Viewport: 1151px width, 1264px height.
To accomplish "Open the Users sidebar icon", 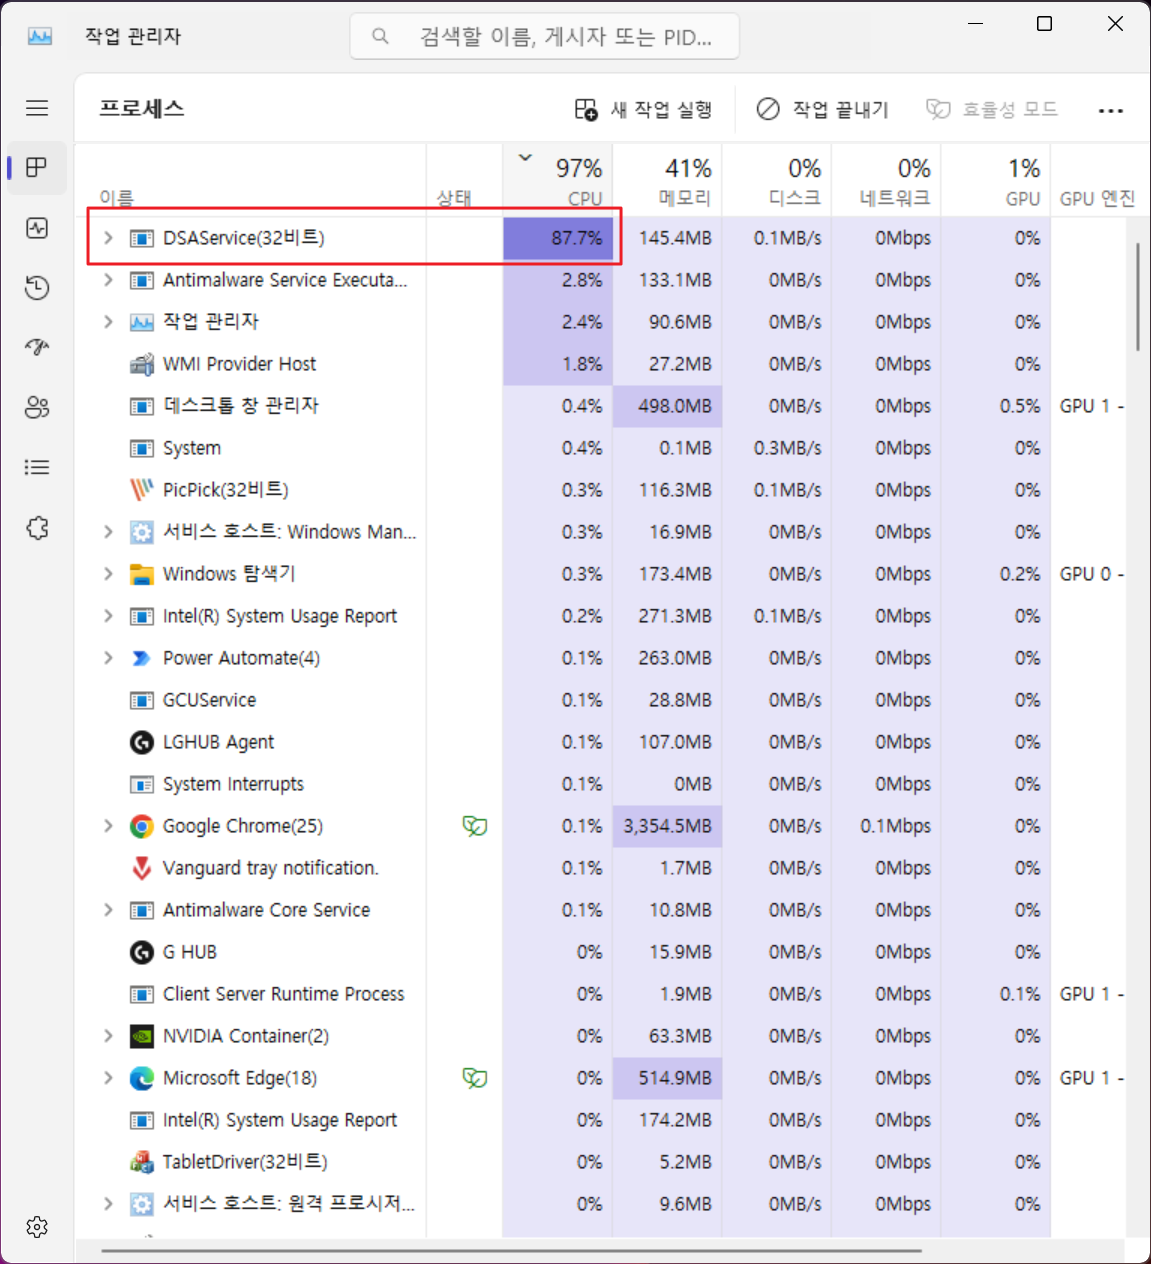I will [x=37, y=407].
